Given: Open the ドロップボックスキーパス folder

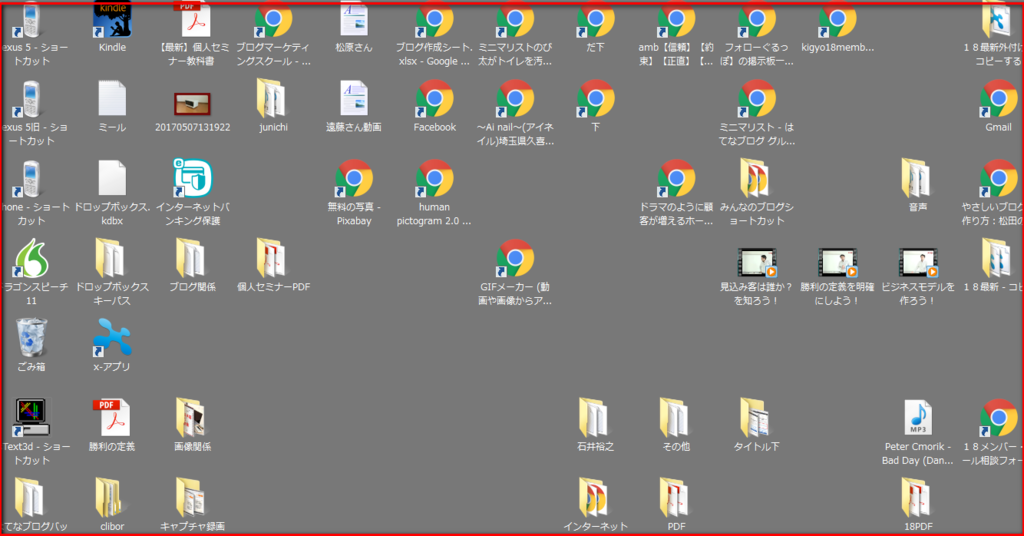Looking at the screenshot, I should pos(110,259).
